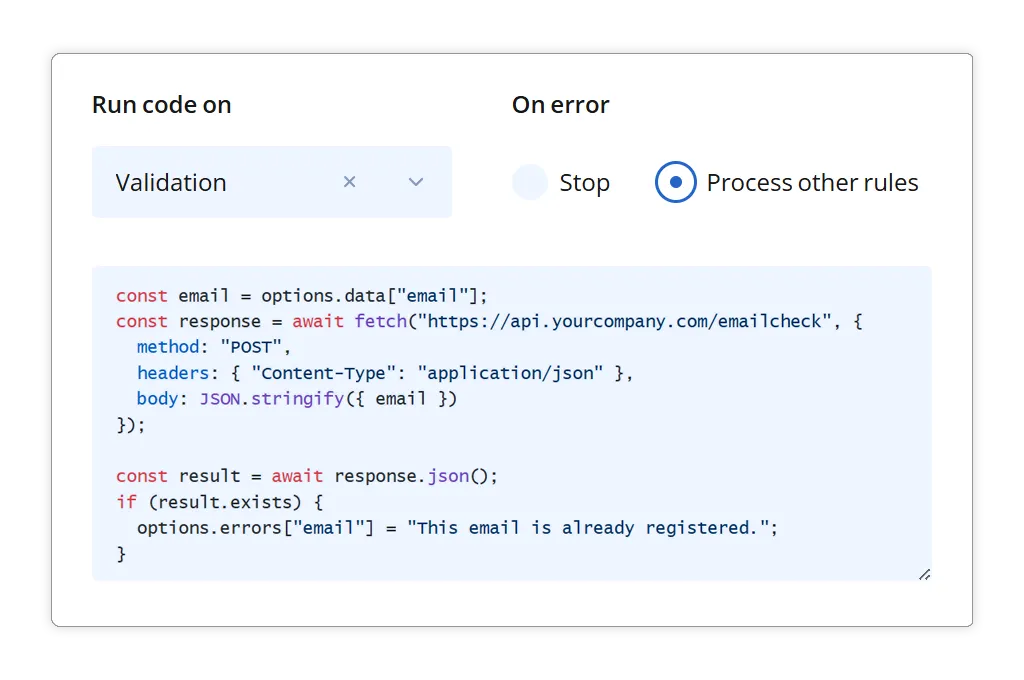
Task: Click the line 'const email = options.data["email"];'
Action: tap(302, 296)
